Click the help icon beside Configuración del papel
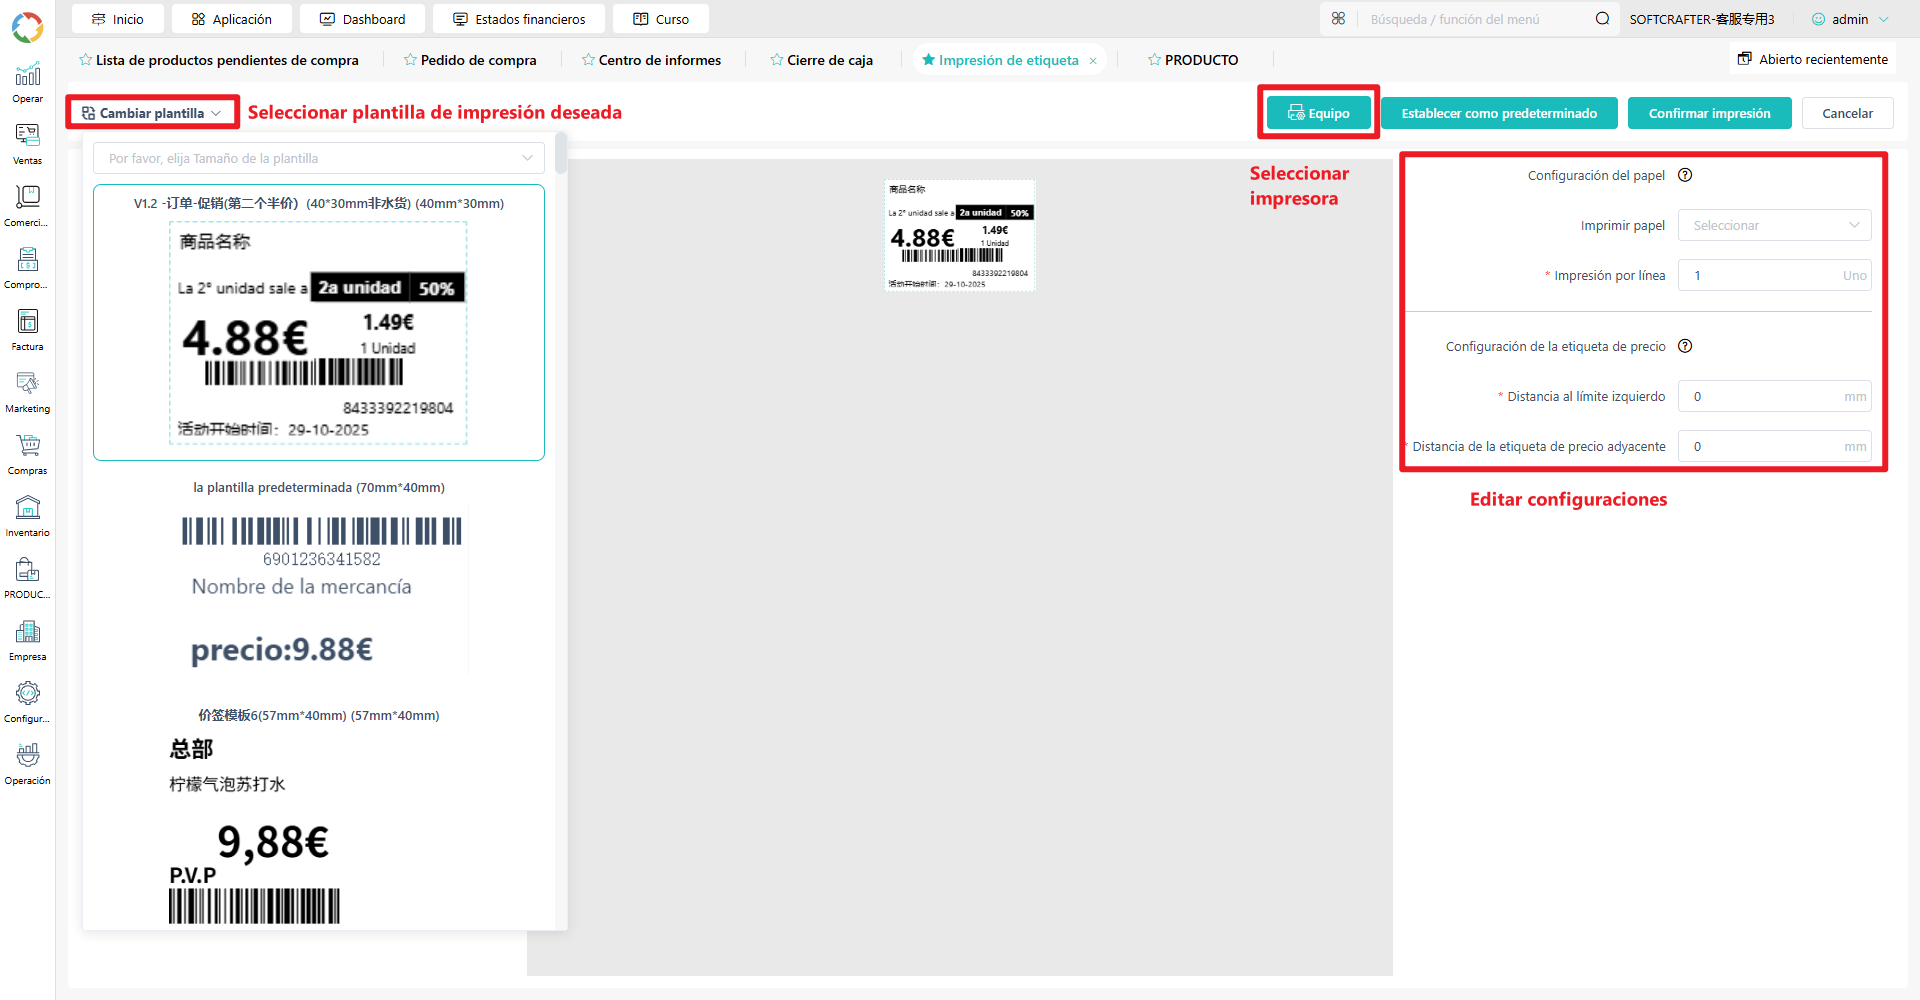The image size is (1920, 1000). (1685, 175)
